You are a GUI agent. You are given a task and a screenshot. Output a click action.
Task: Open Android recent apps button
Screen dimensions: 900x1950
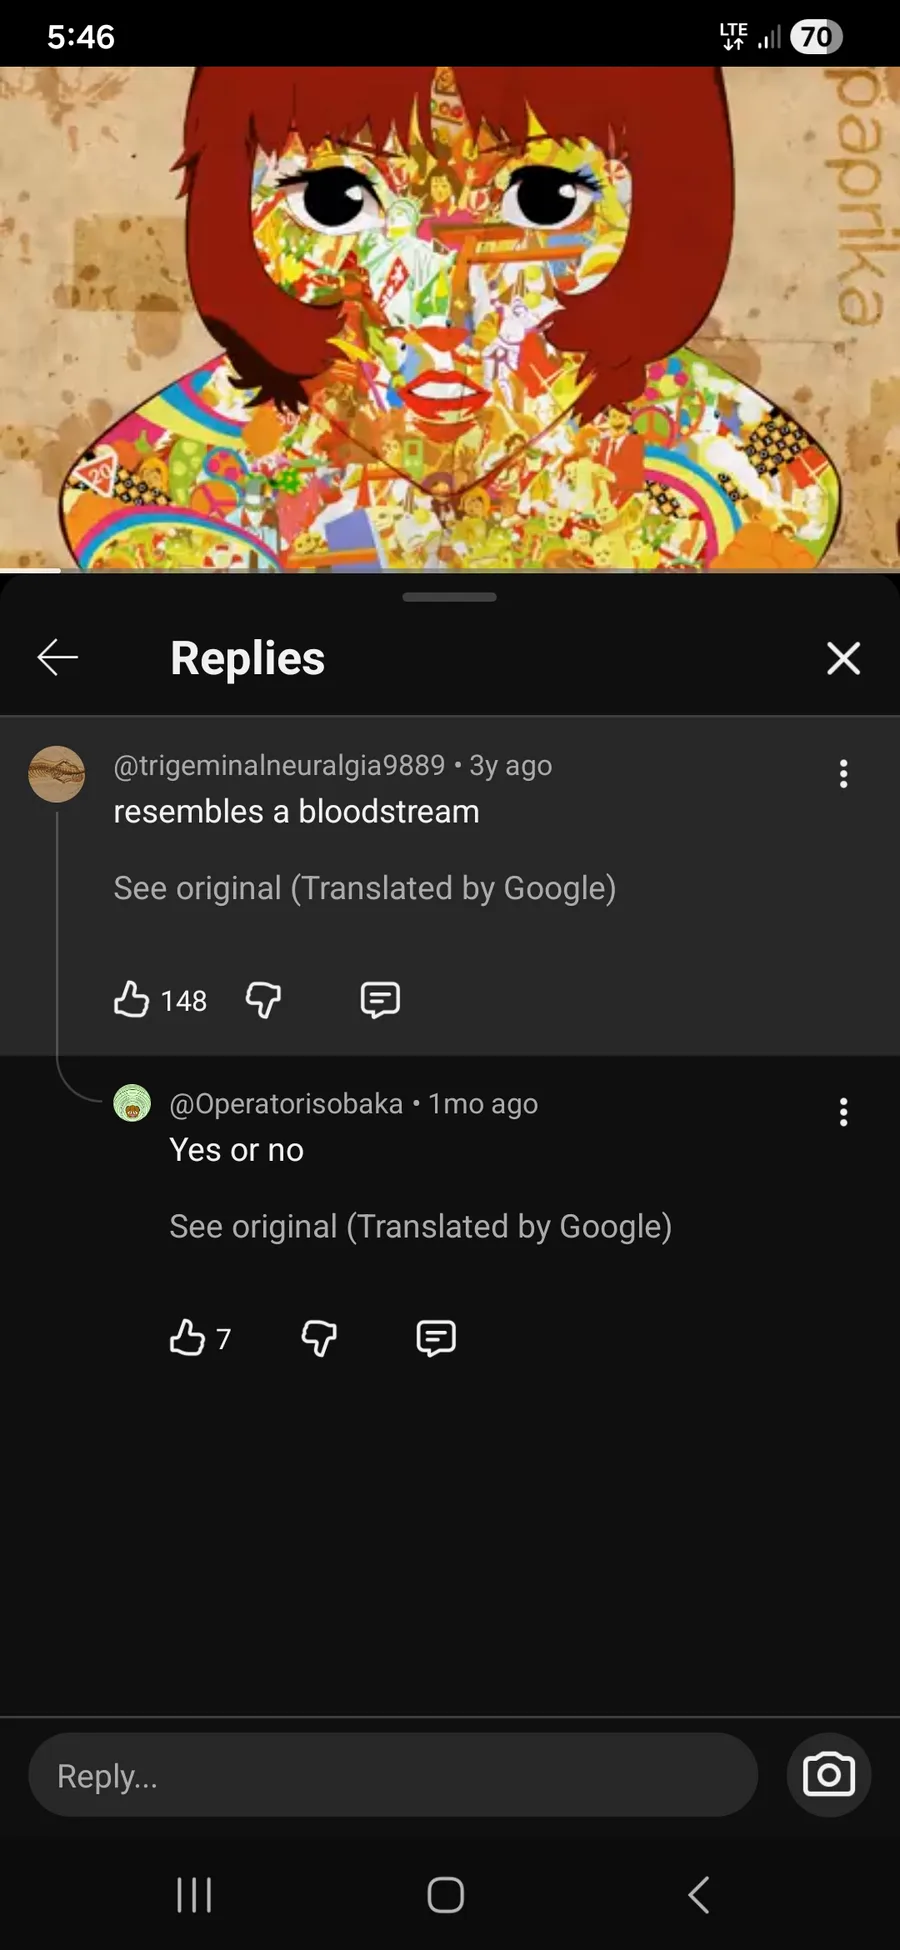tap(194, 1894)
